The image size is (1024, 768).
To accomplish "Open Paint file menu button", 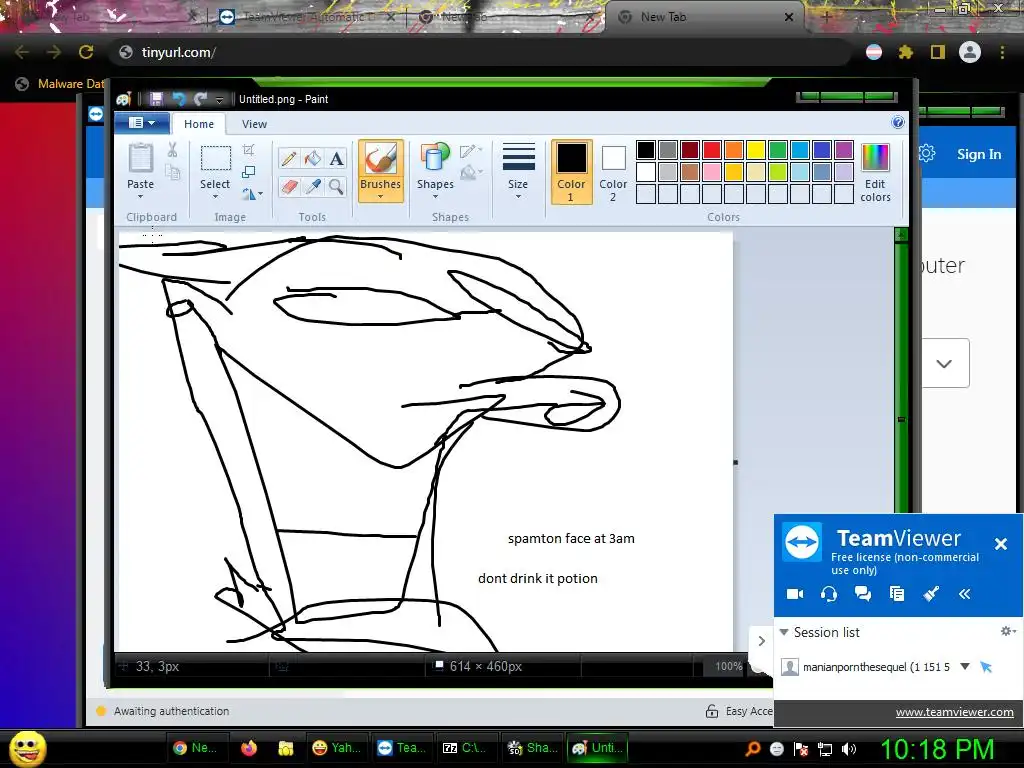I will (142, 123).
